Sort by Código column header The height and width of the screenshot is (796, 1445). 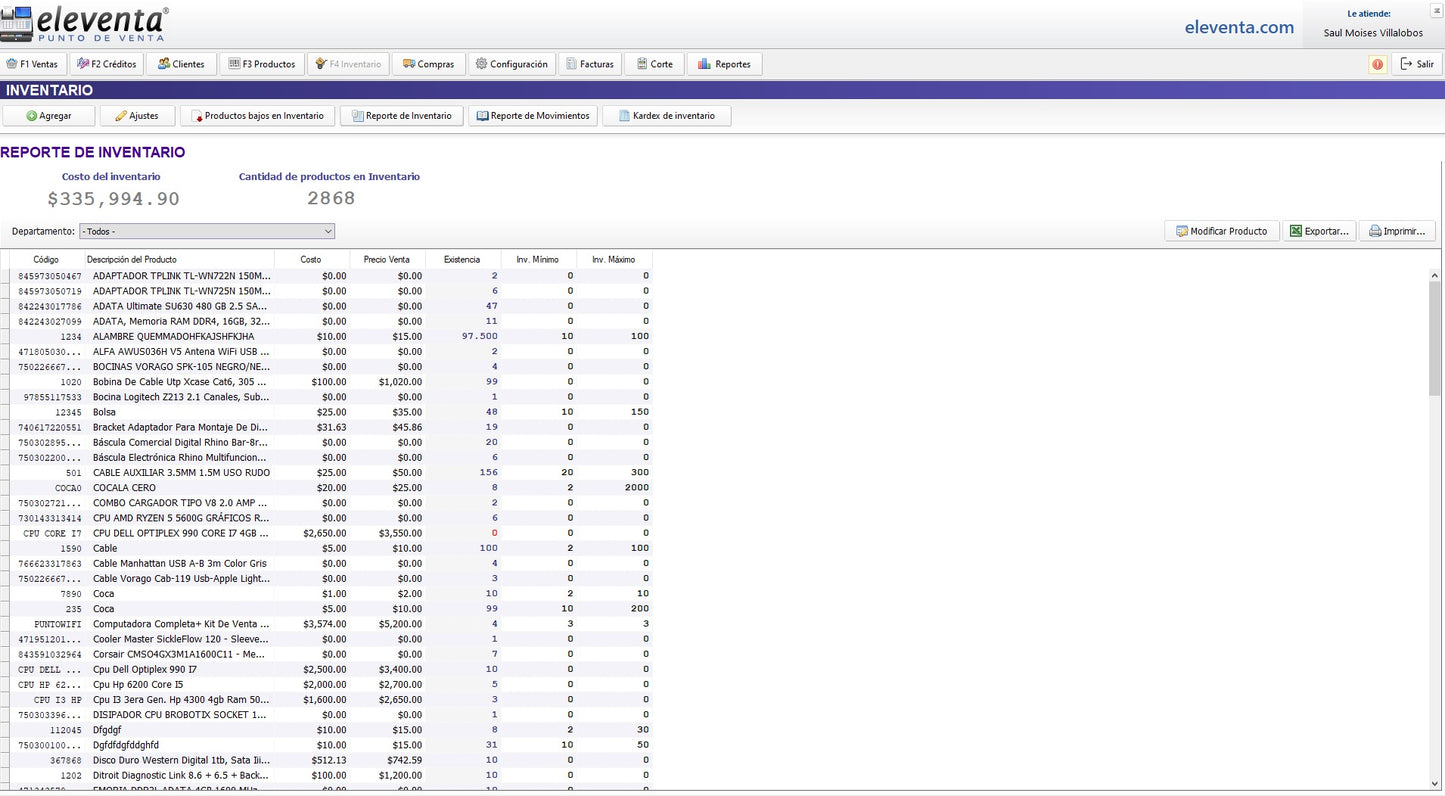(46, 260)
